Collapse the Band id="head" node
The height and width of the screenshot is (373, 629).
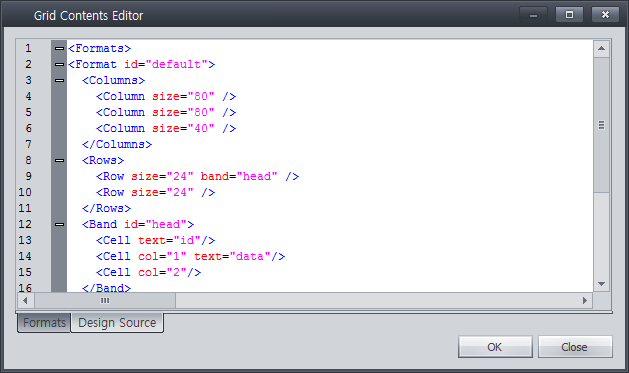59,225
